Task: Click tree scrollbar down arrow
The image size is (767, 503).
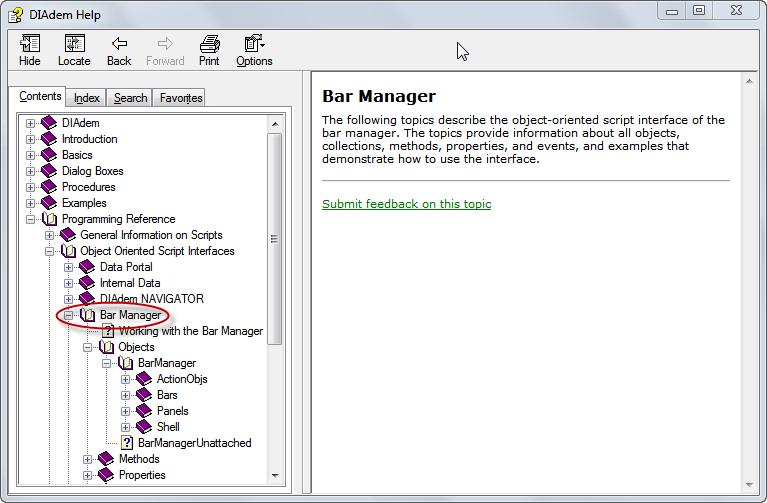Action: (275, 476)
